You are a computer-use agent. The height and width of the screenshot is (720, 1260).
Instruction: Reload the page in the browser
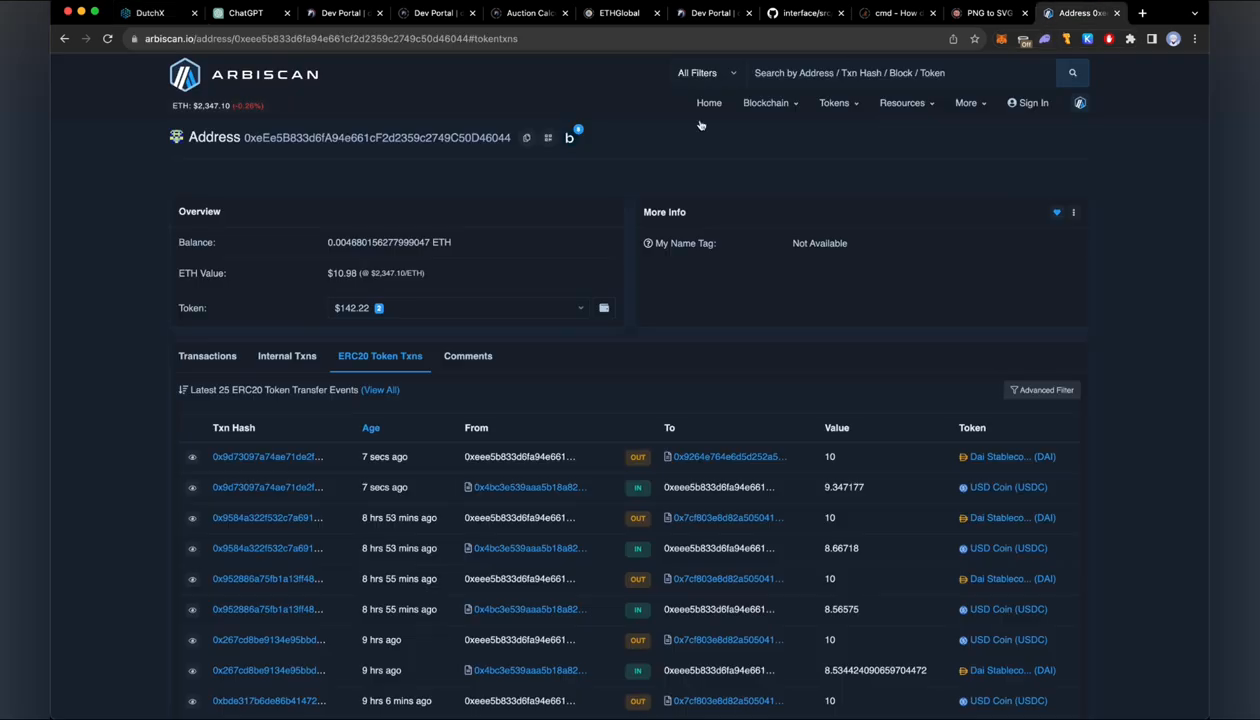tap(107, 39)
